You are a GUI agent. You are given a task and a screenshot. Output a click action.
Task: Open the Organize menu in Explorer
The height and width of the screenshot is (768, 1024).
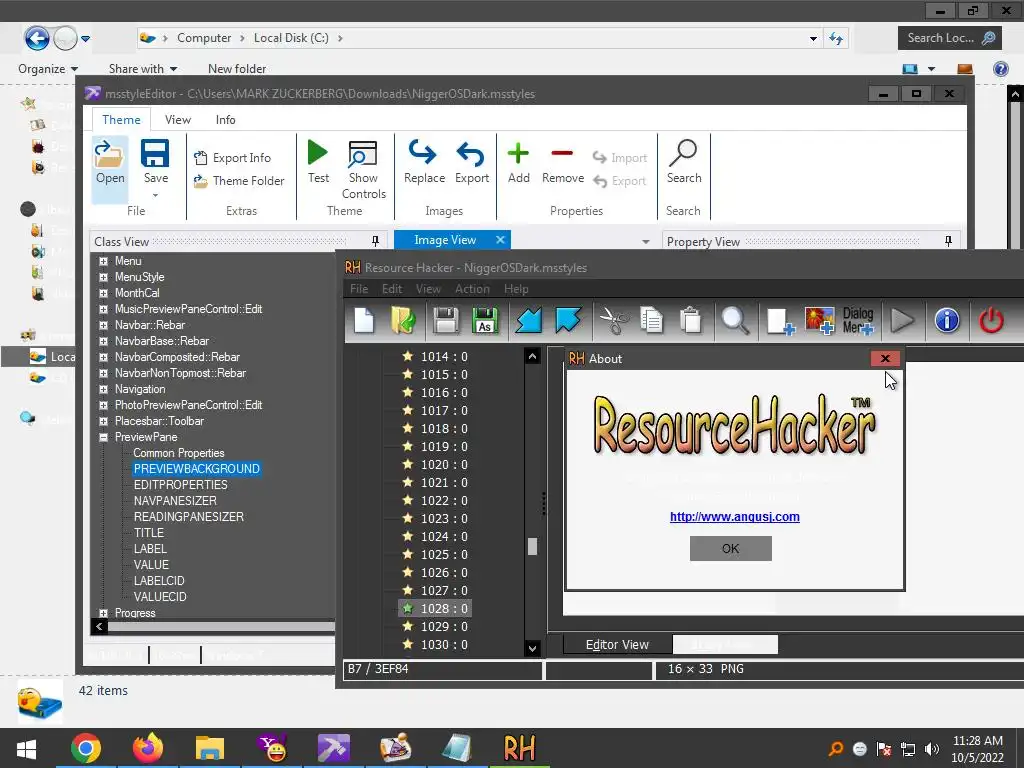(x=48, y=69)
